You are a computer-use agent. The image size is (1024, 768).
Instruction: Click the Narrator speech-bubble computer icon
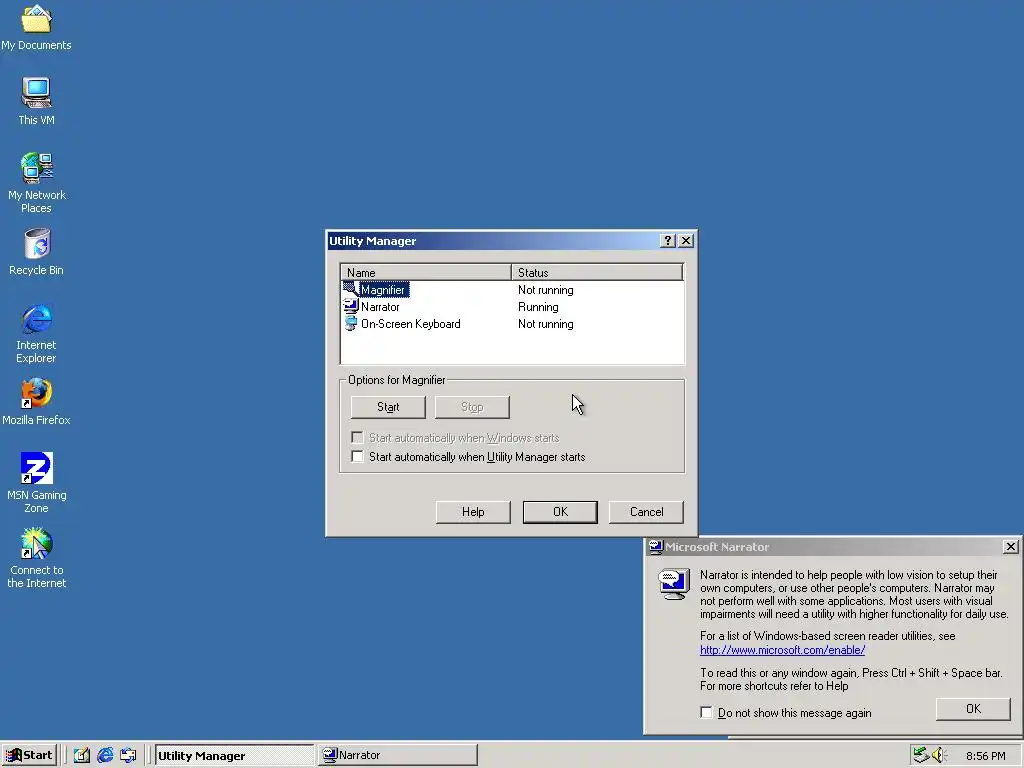coord(673,583)
